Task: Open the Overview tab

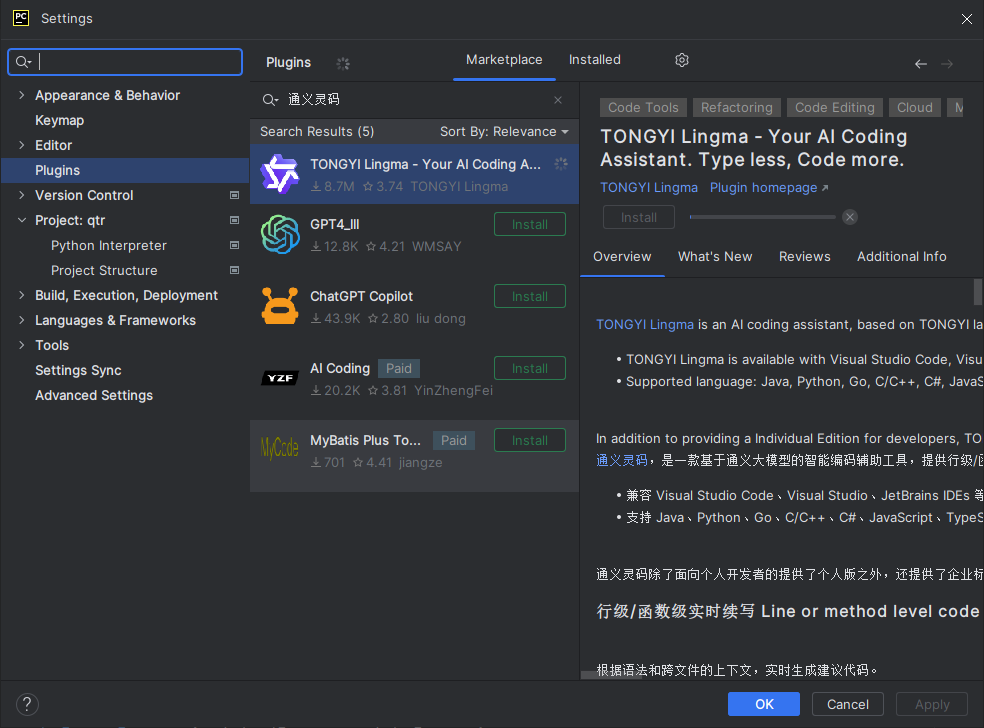Action: (x=622, y=257)
